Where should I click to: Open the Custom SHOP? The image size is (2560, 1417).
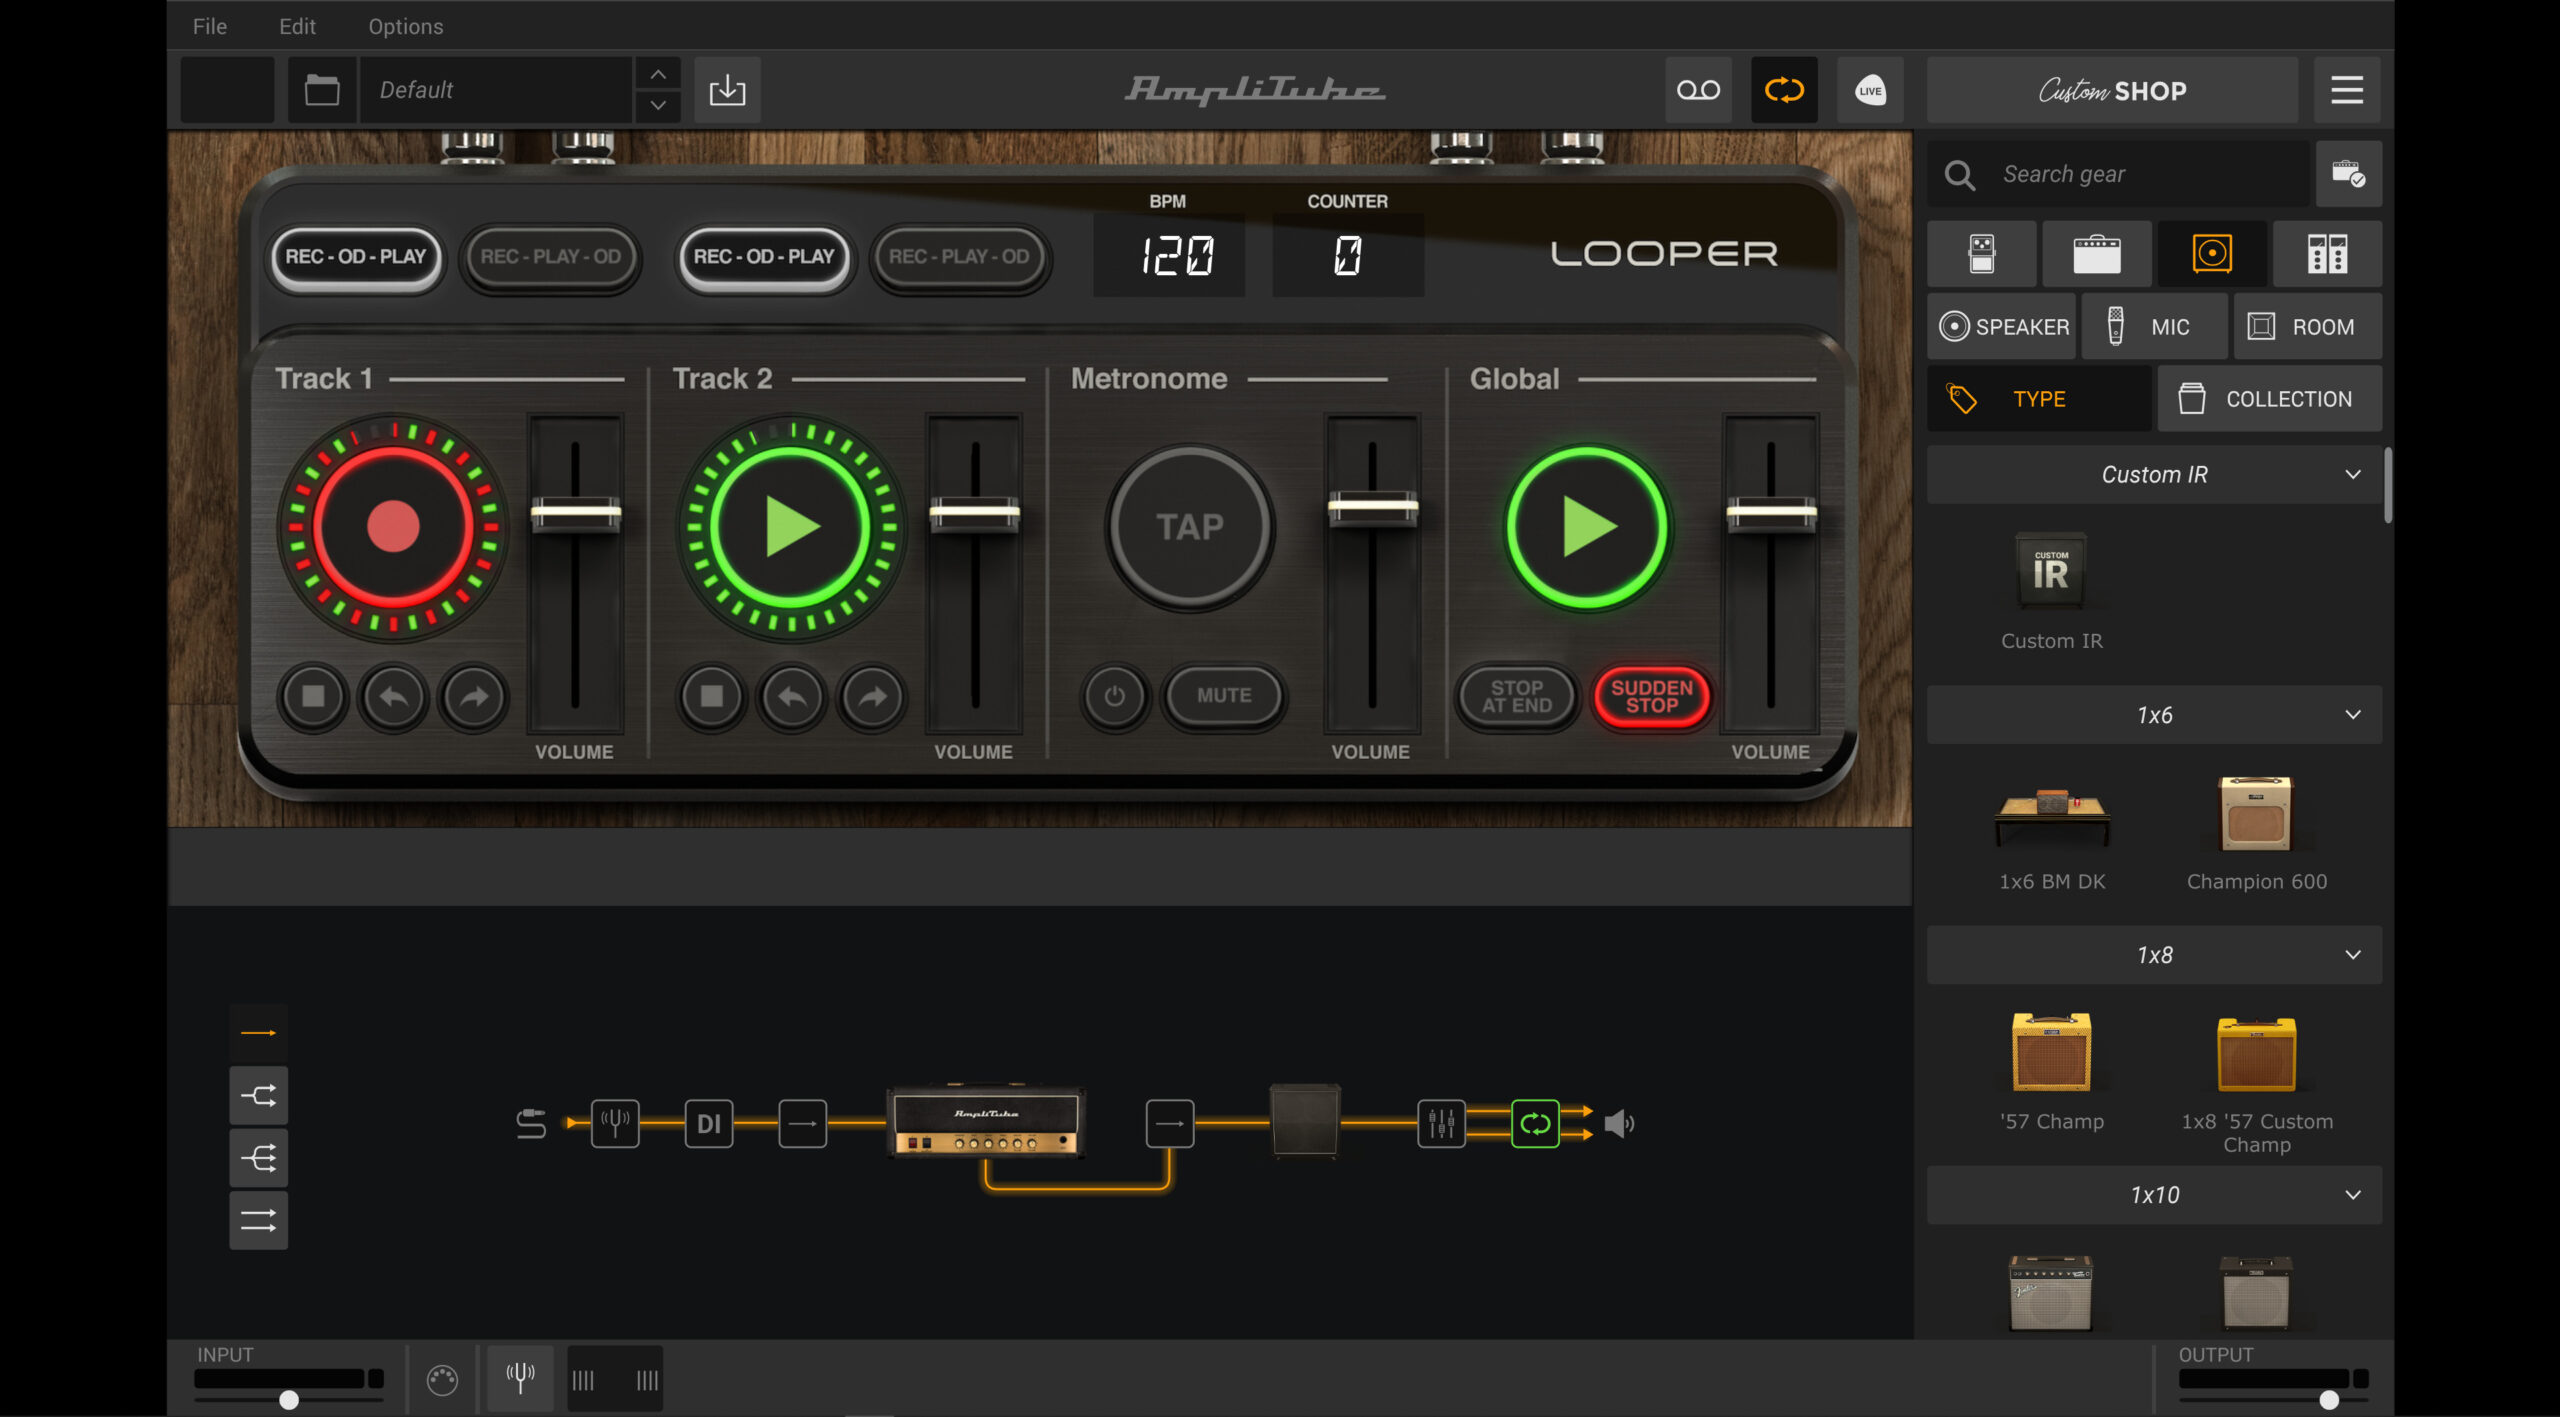[x=2112, y=90]
